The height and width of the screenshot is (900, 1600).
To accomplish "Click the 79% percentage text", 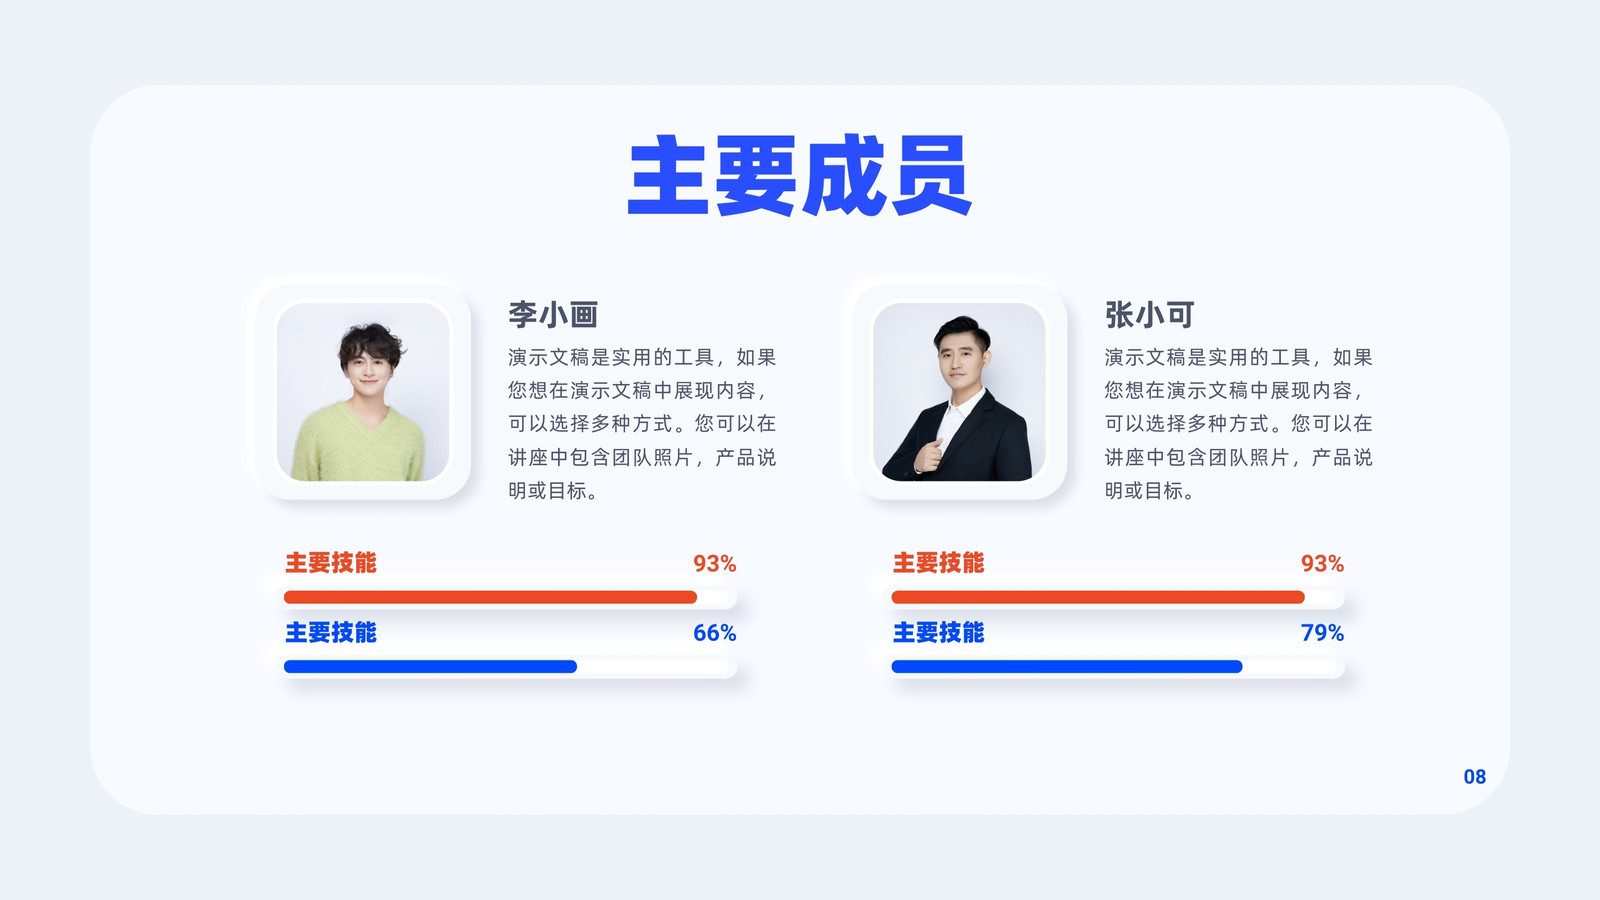I will point(1322,633).
